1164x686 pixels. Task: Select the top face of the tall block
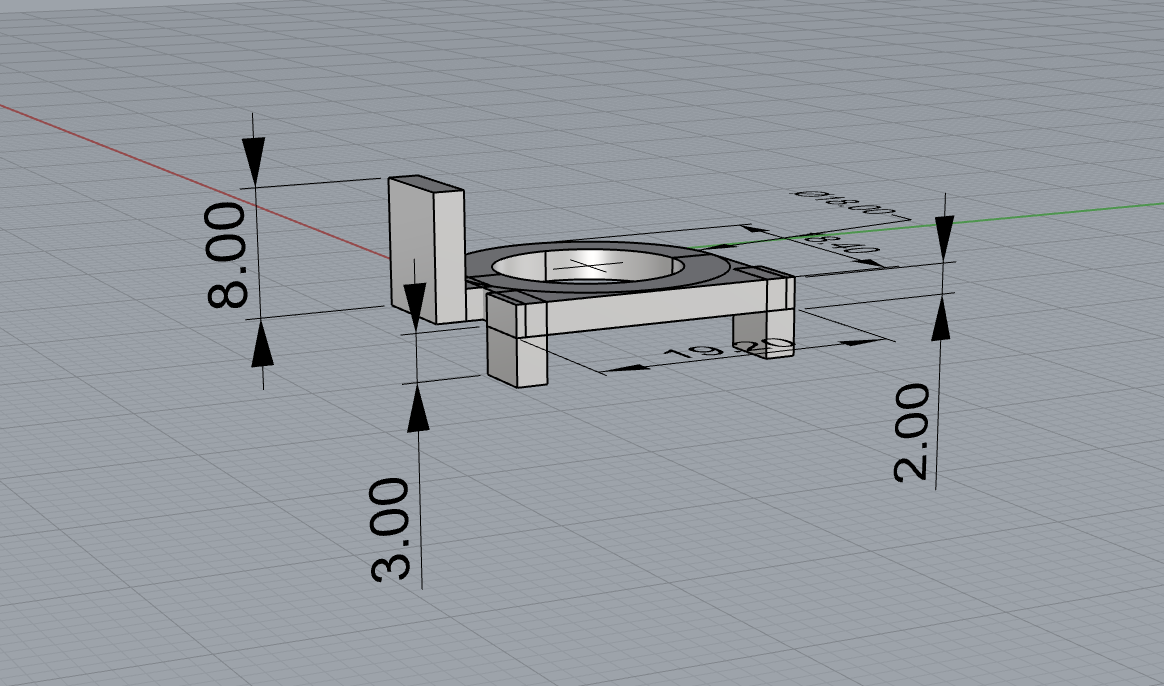coord(427,183)
